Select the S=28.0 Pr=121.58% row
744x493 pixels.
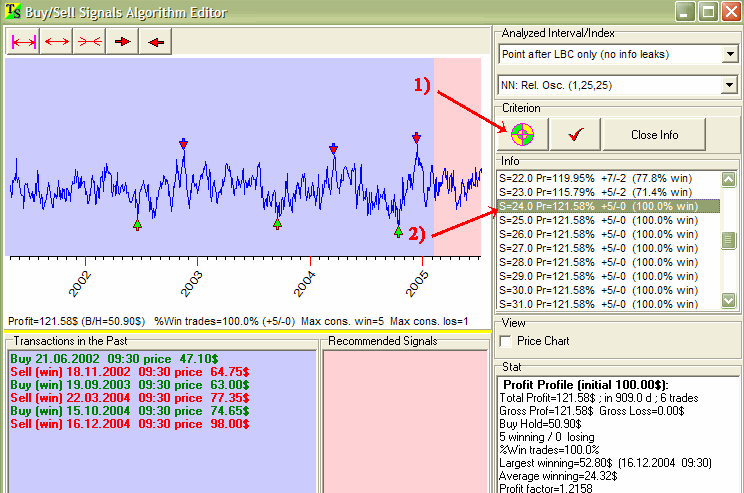(x=608, y=262)
